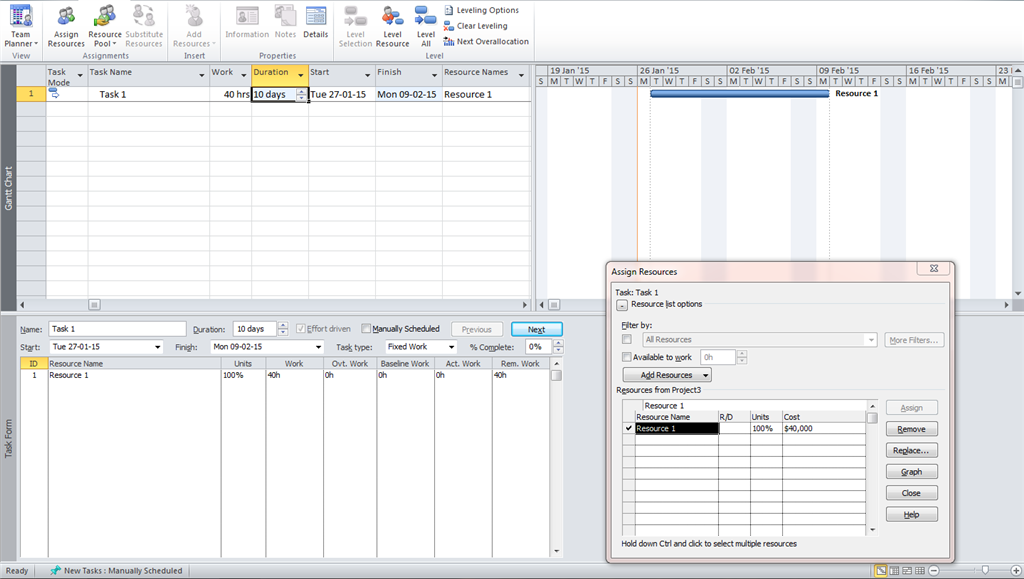1024x579 pixels.
Task: Click the Assign Resources ribbon icon
Action: pyautogui.click(x=66, y=26)
